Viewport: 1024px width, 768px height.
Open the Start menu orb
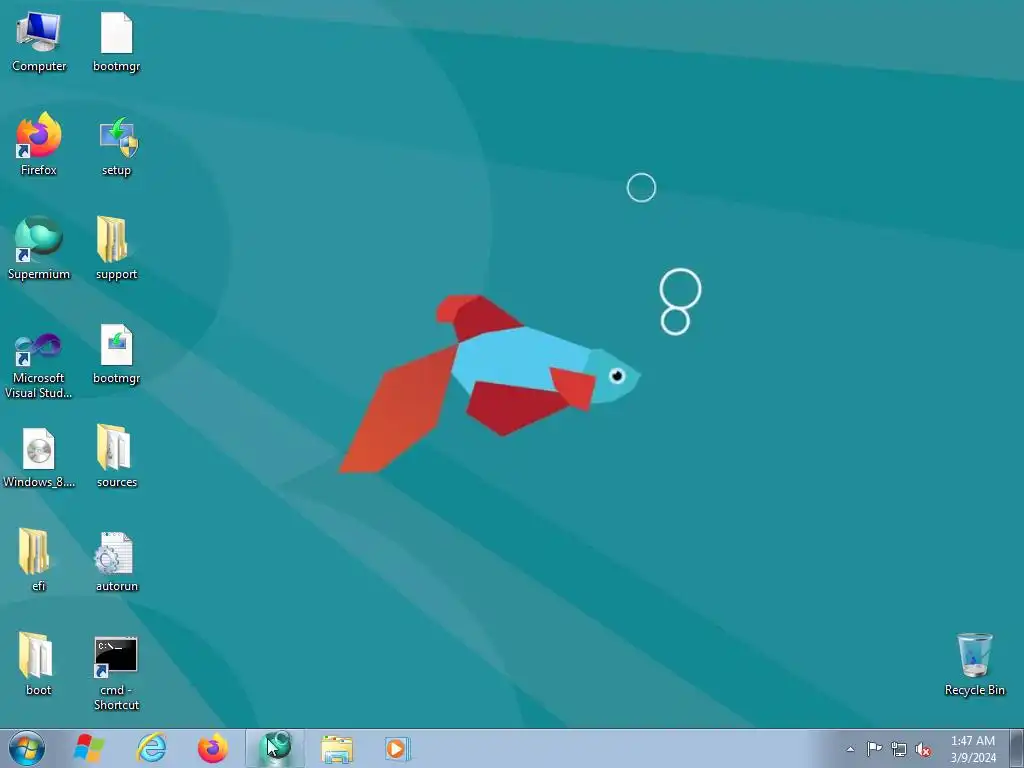point(27,748)
